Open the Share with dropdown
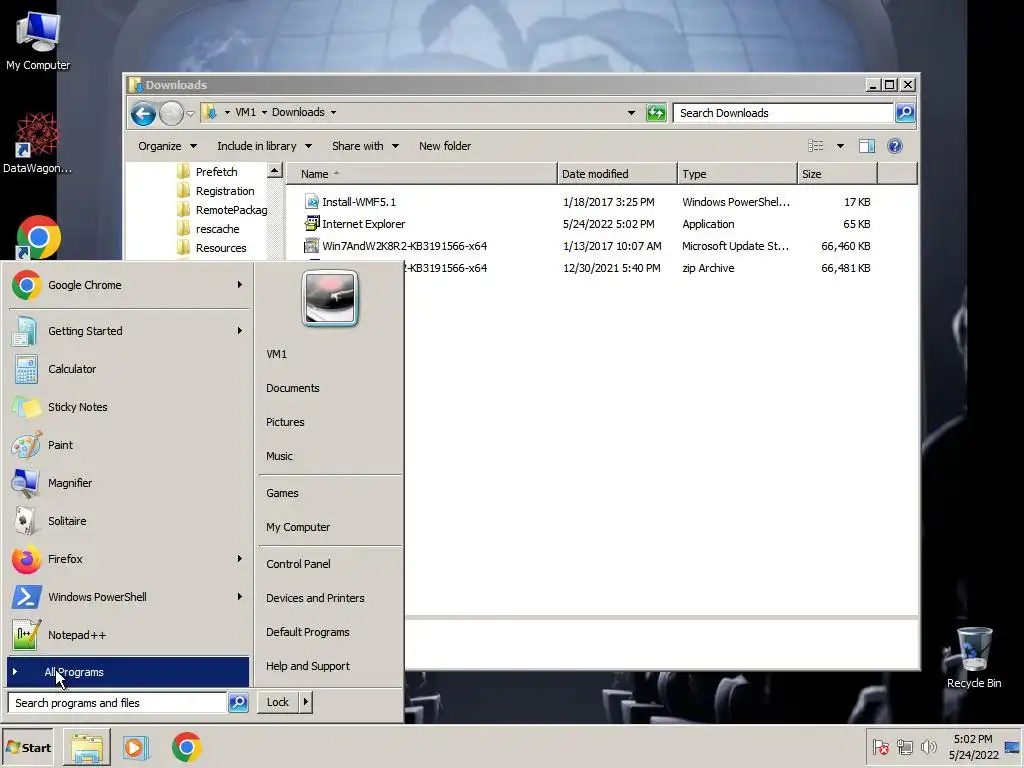 click(365, 146)
